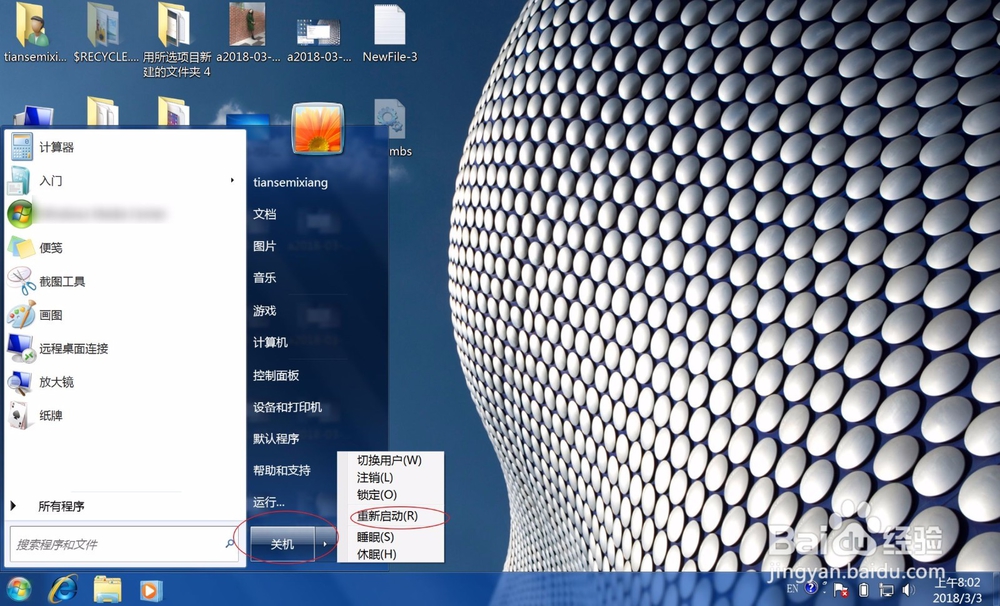Open the 便笺 sticky notes icon
The image size is (1000, 606).
point(20,248)
